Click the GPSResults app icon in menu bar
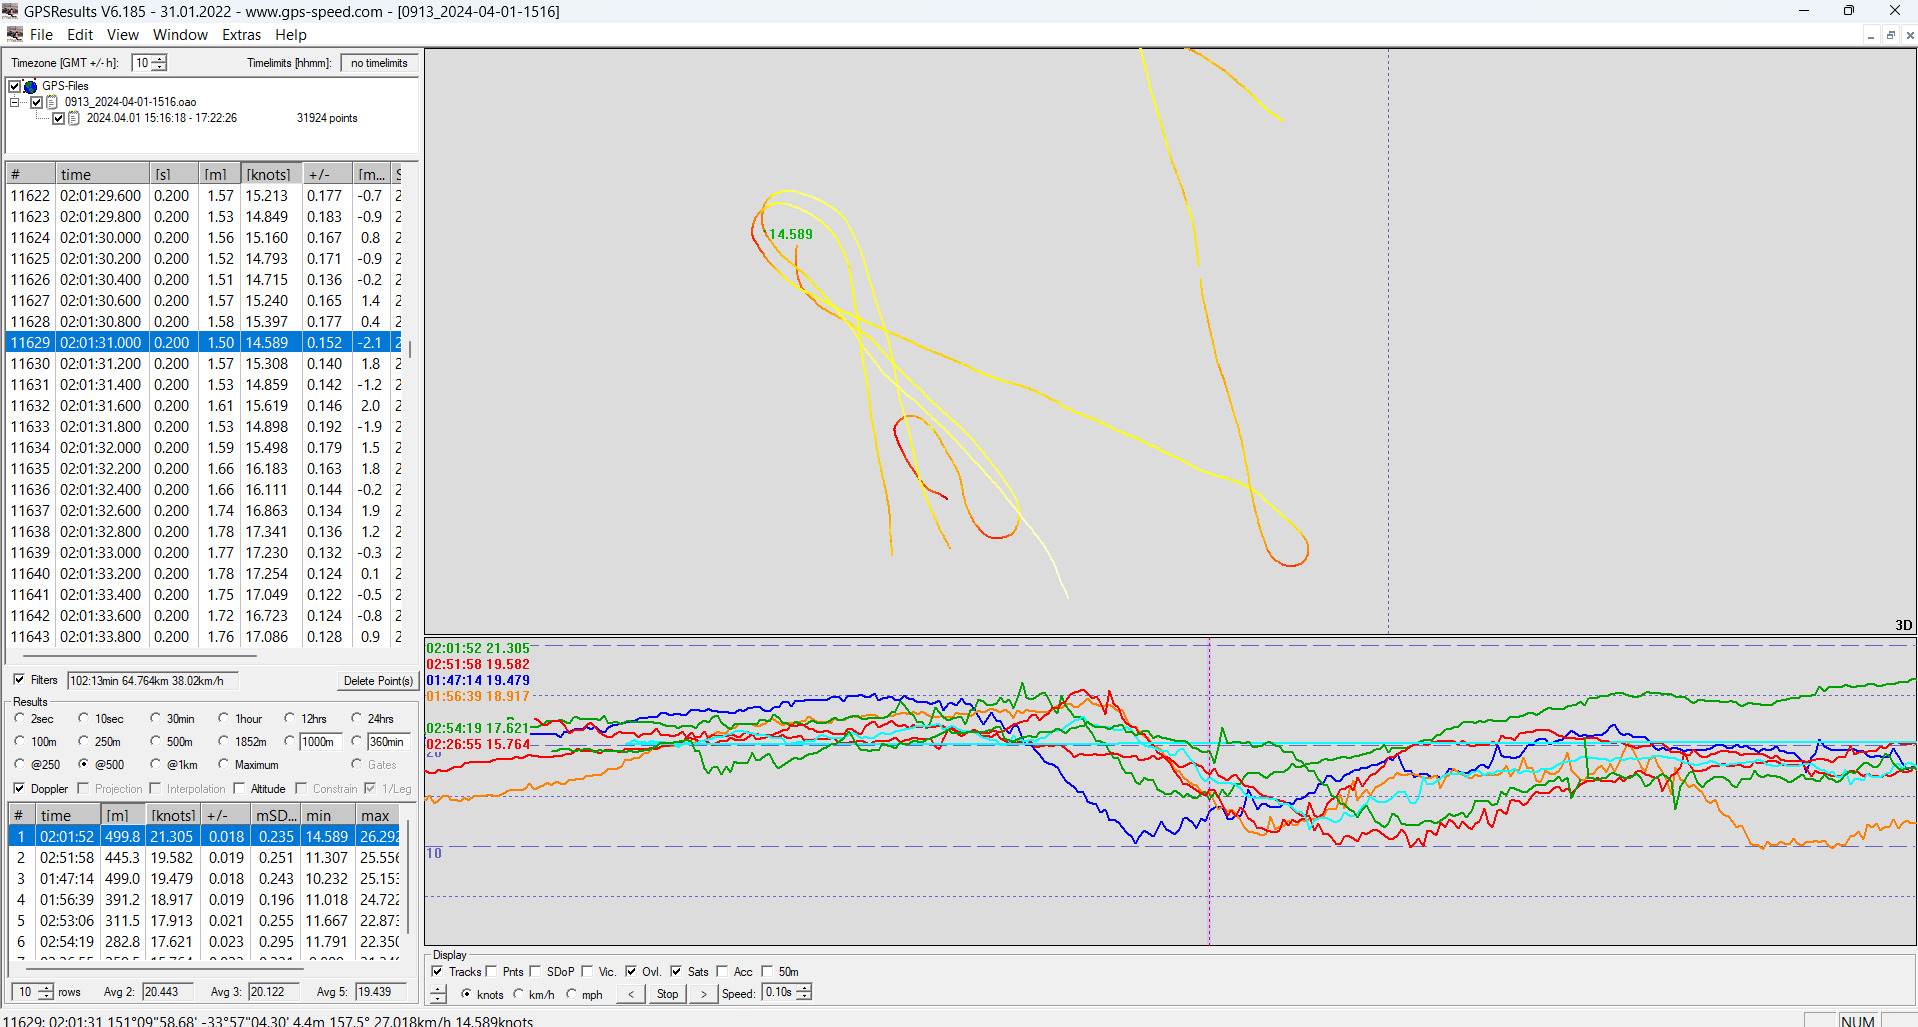Viewport: 1918px width, 1027px height. (x=14, y=34)
